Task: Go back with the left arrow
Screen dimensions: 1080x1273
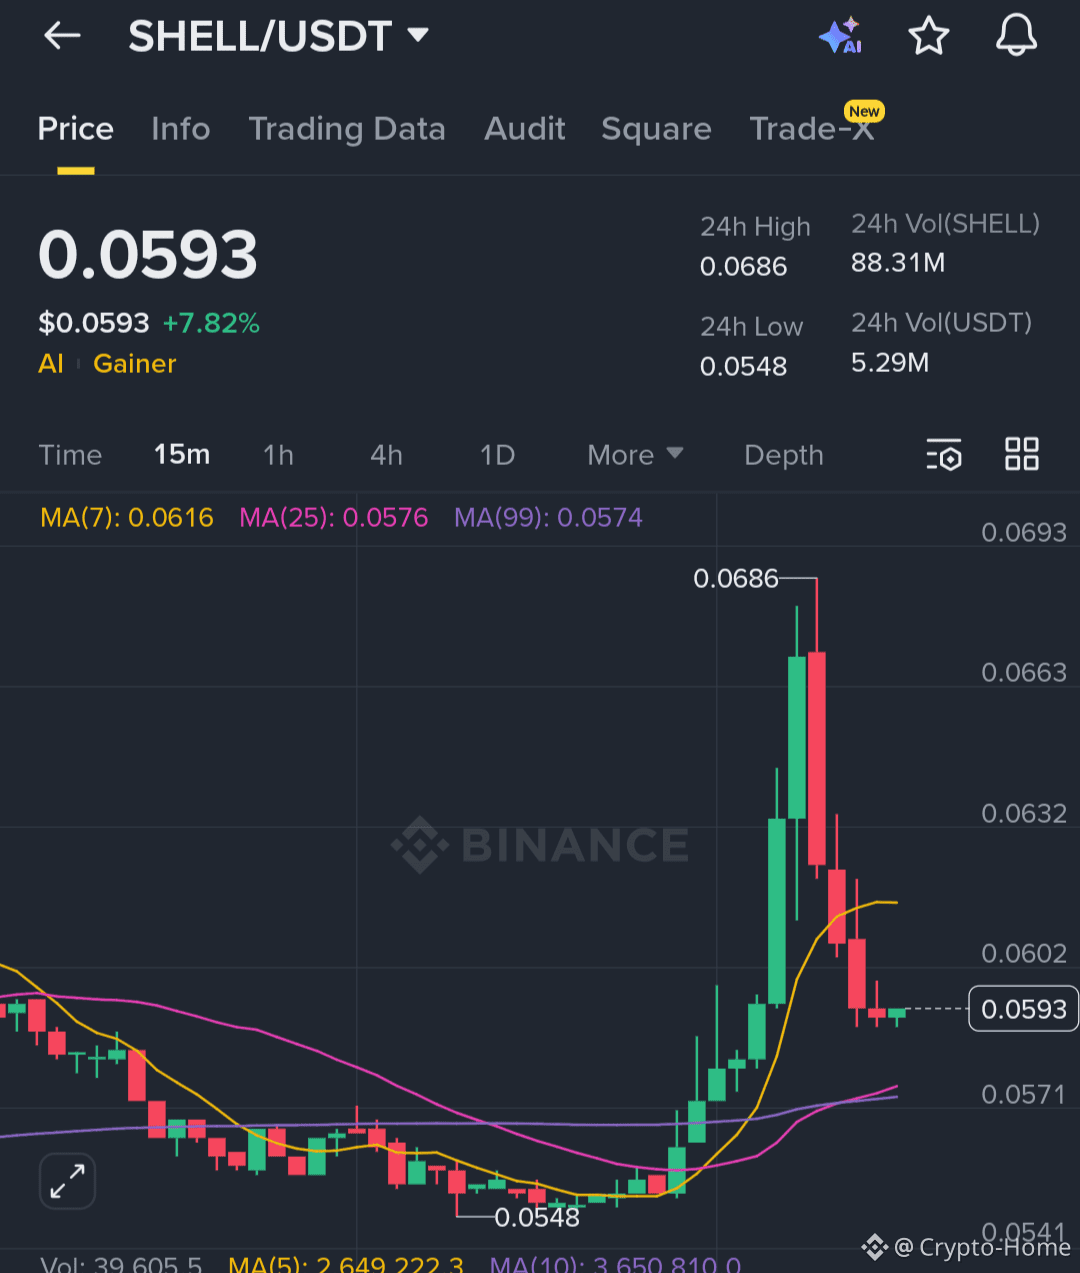Action: pos(62,36)
